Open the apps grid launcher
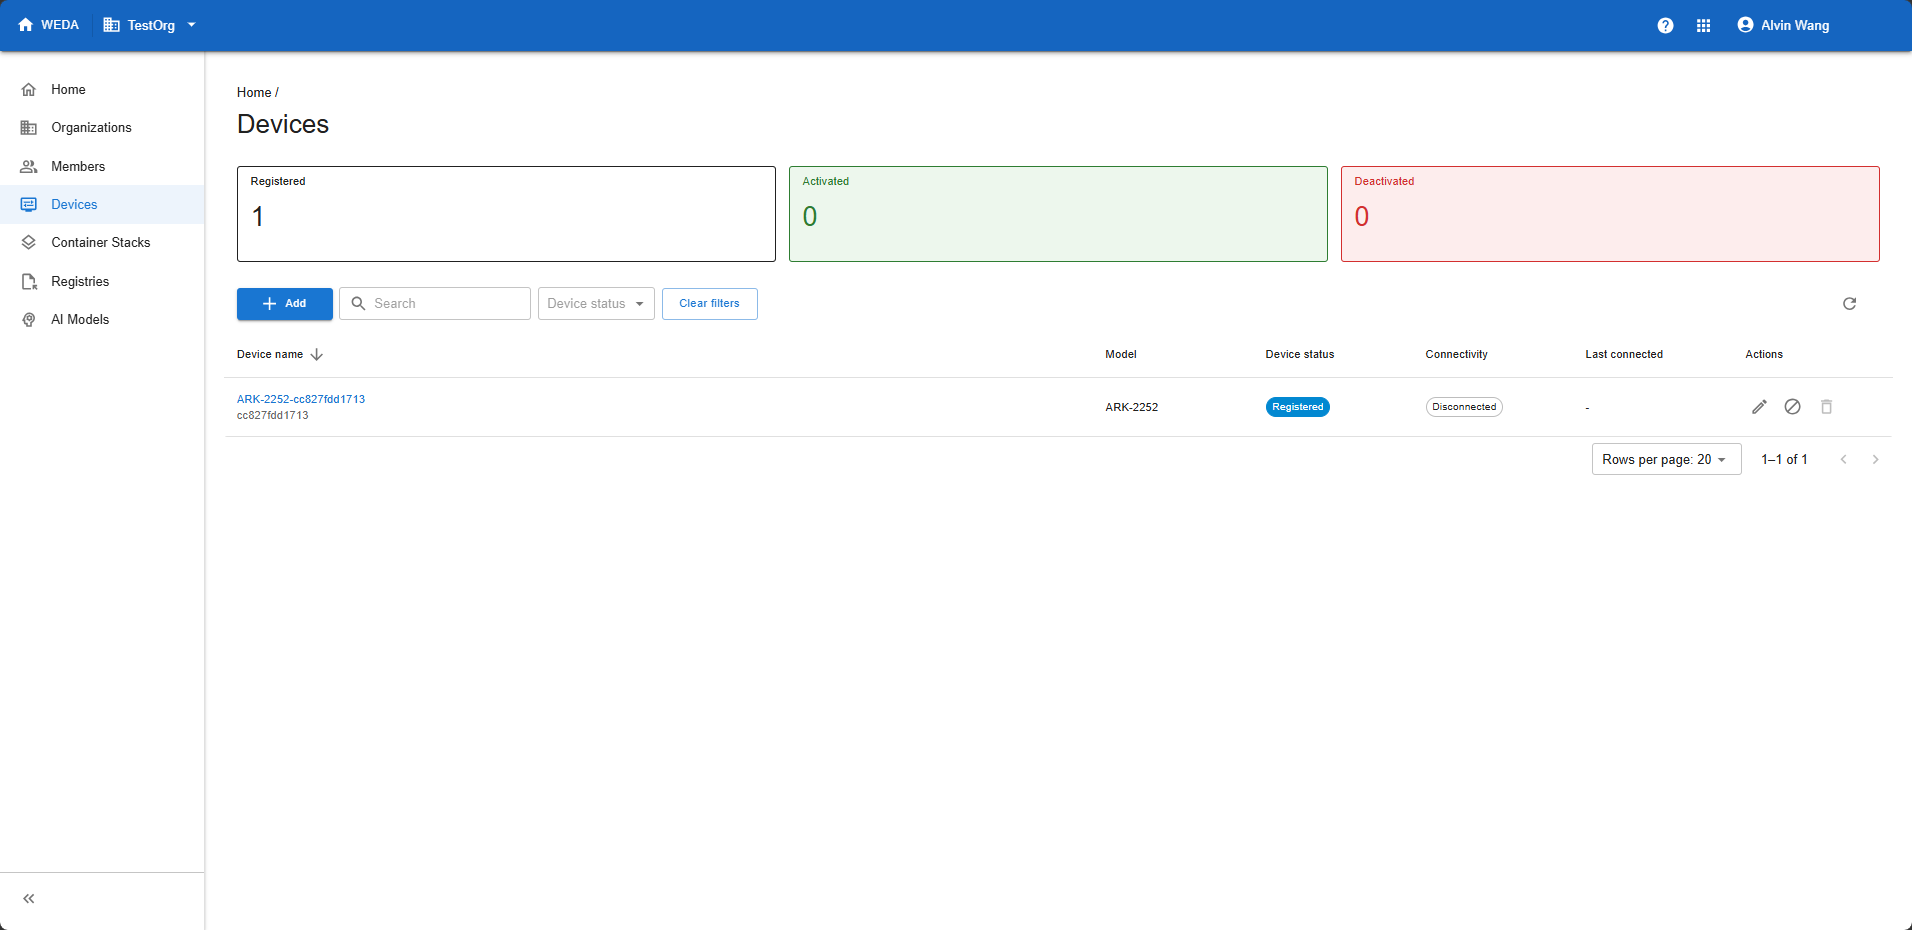The height and width of the screenshot is (930, 1912). tap(1704, 26)
